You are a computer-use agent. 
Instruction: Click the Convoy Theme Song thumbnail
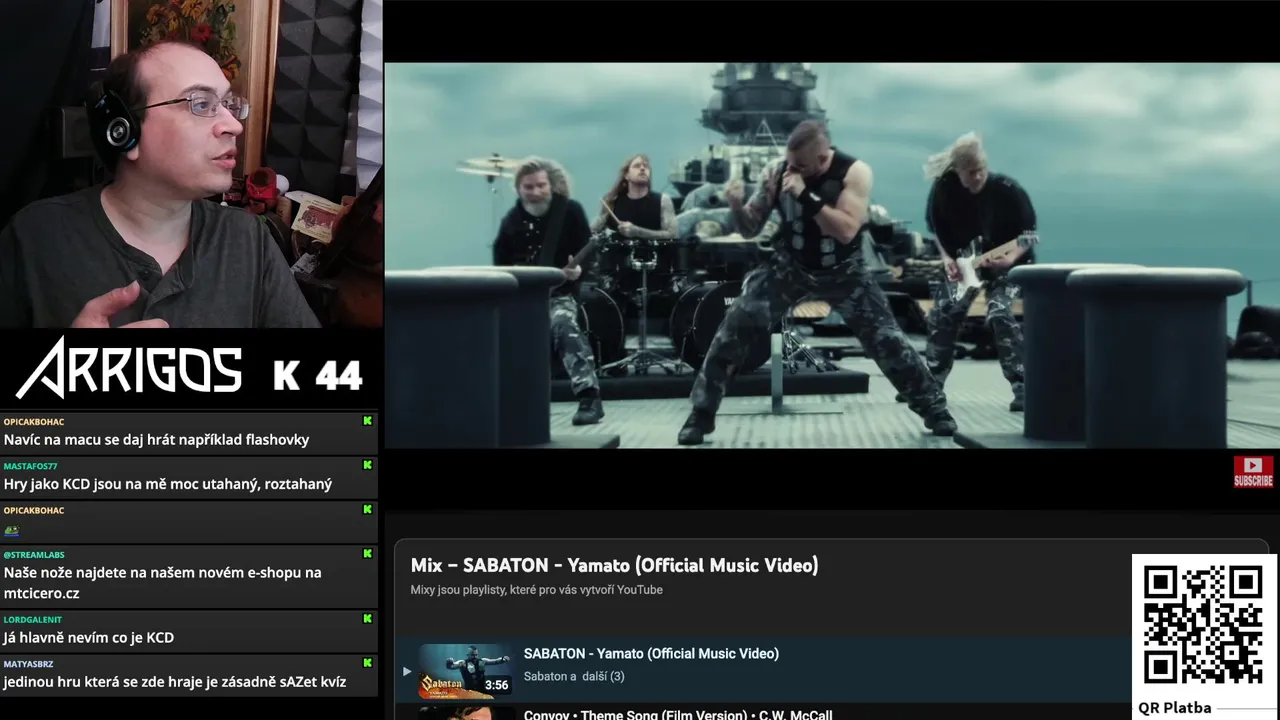click(x=466, y=714)
